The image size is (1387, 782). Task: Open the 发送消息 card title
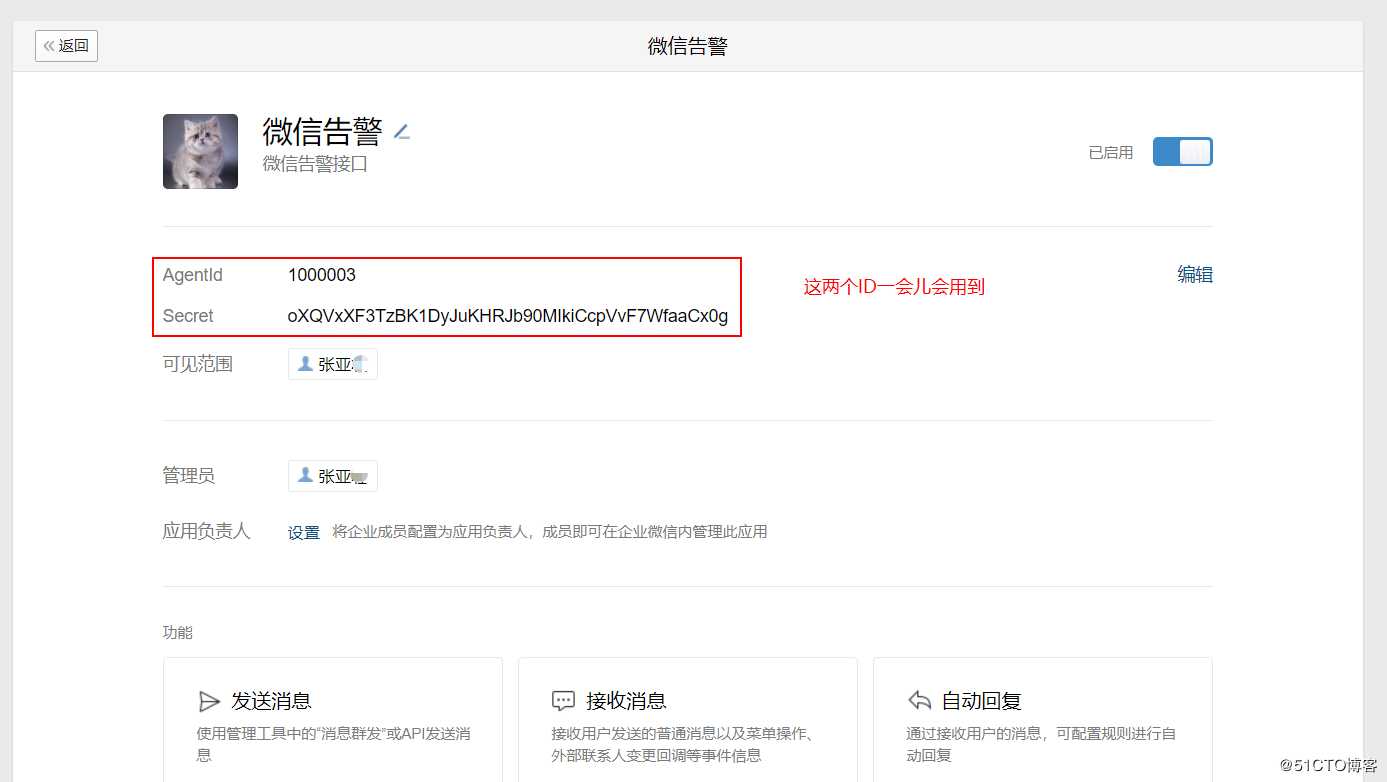271,700
